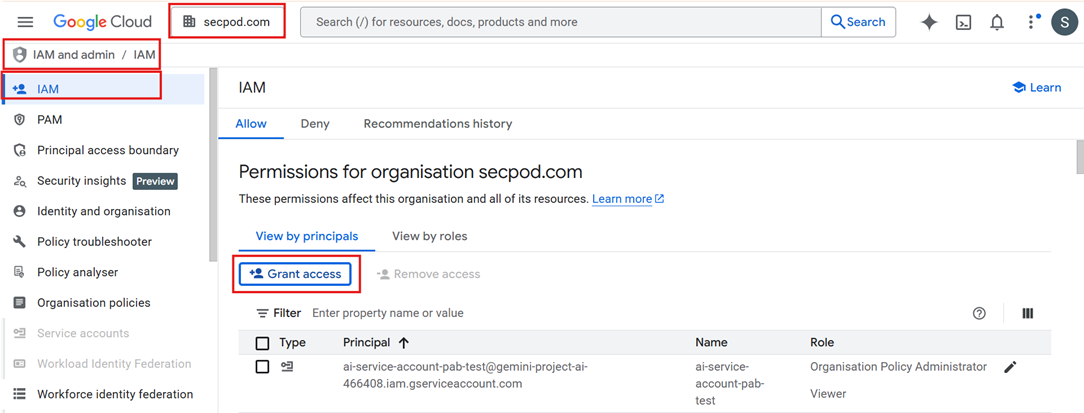Open Gemini AI assistant sparkle icon
This screenshot has width=1084, height=413.
coord(929,22)
